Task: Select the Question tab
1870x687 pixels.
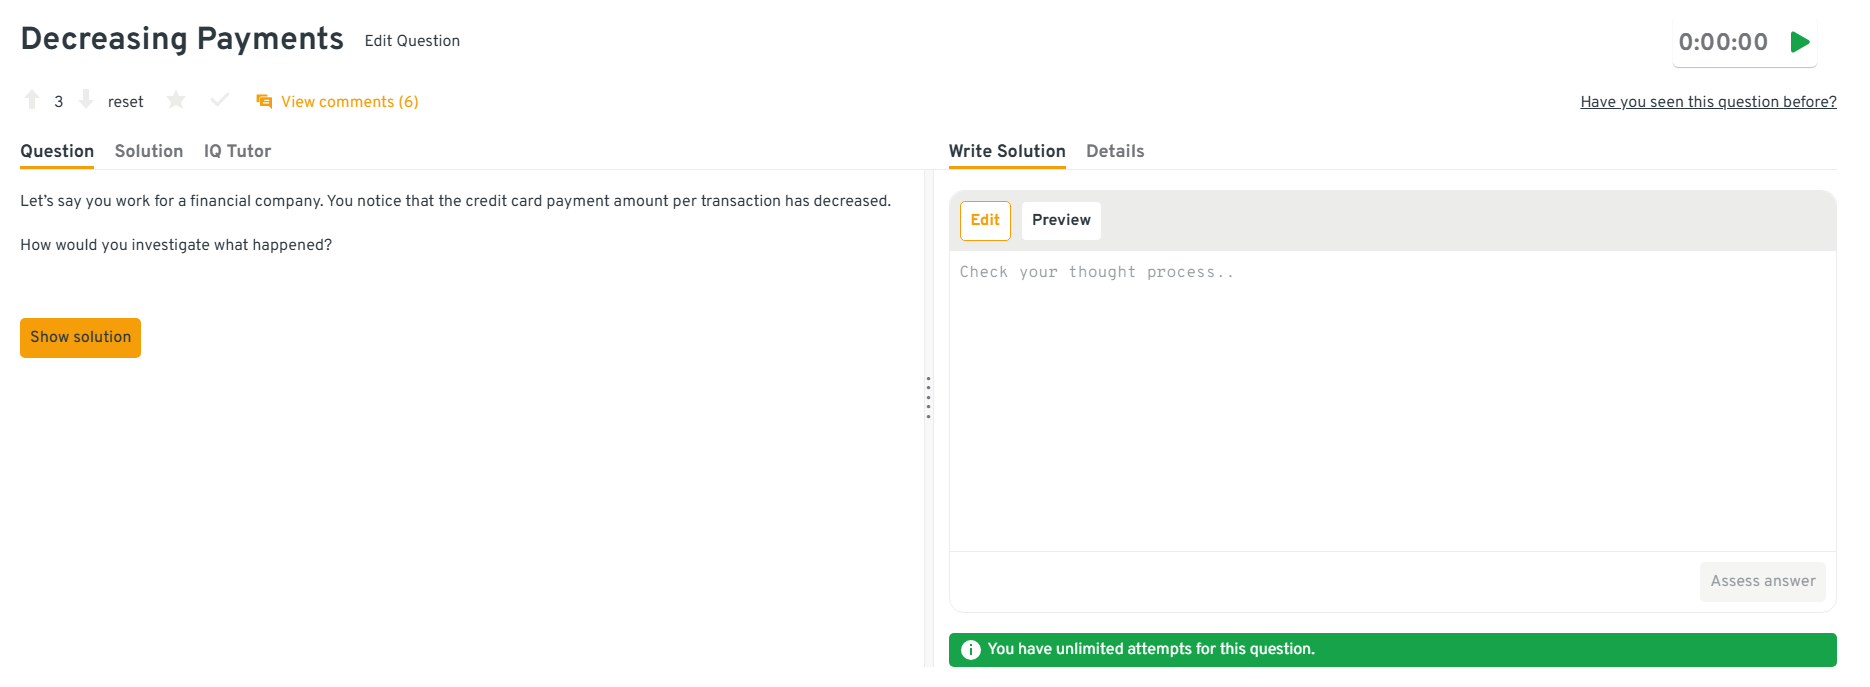Action: 57,151
